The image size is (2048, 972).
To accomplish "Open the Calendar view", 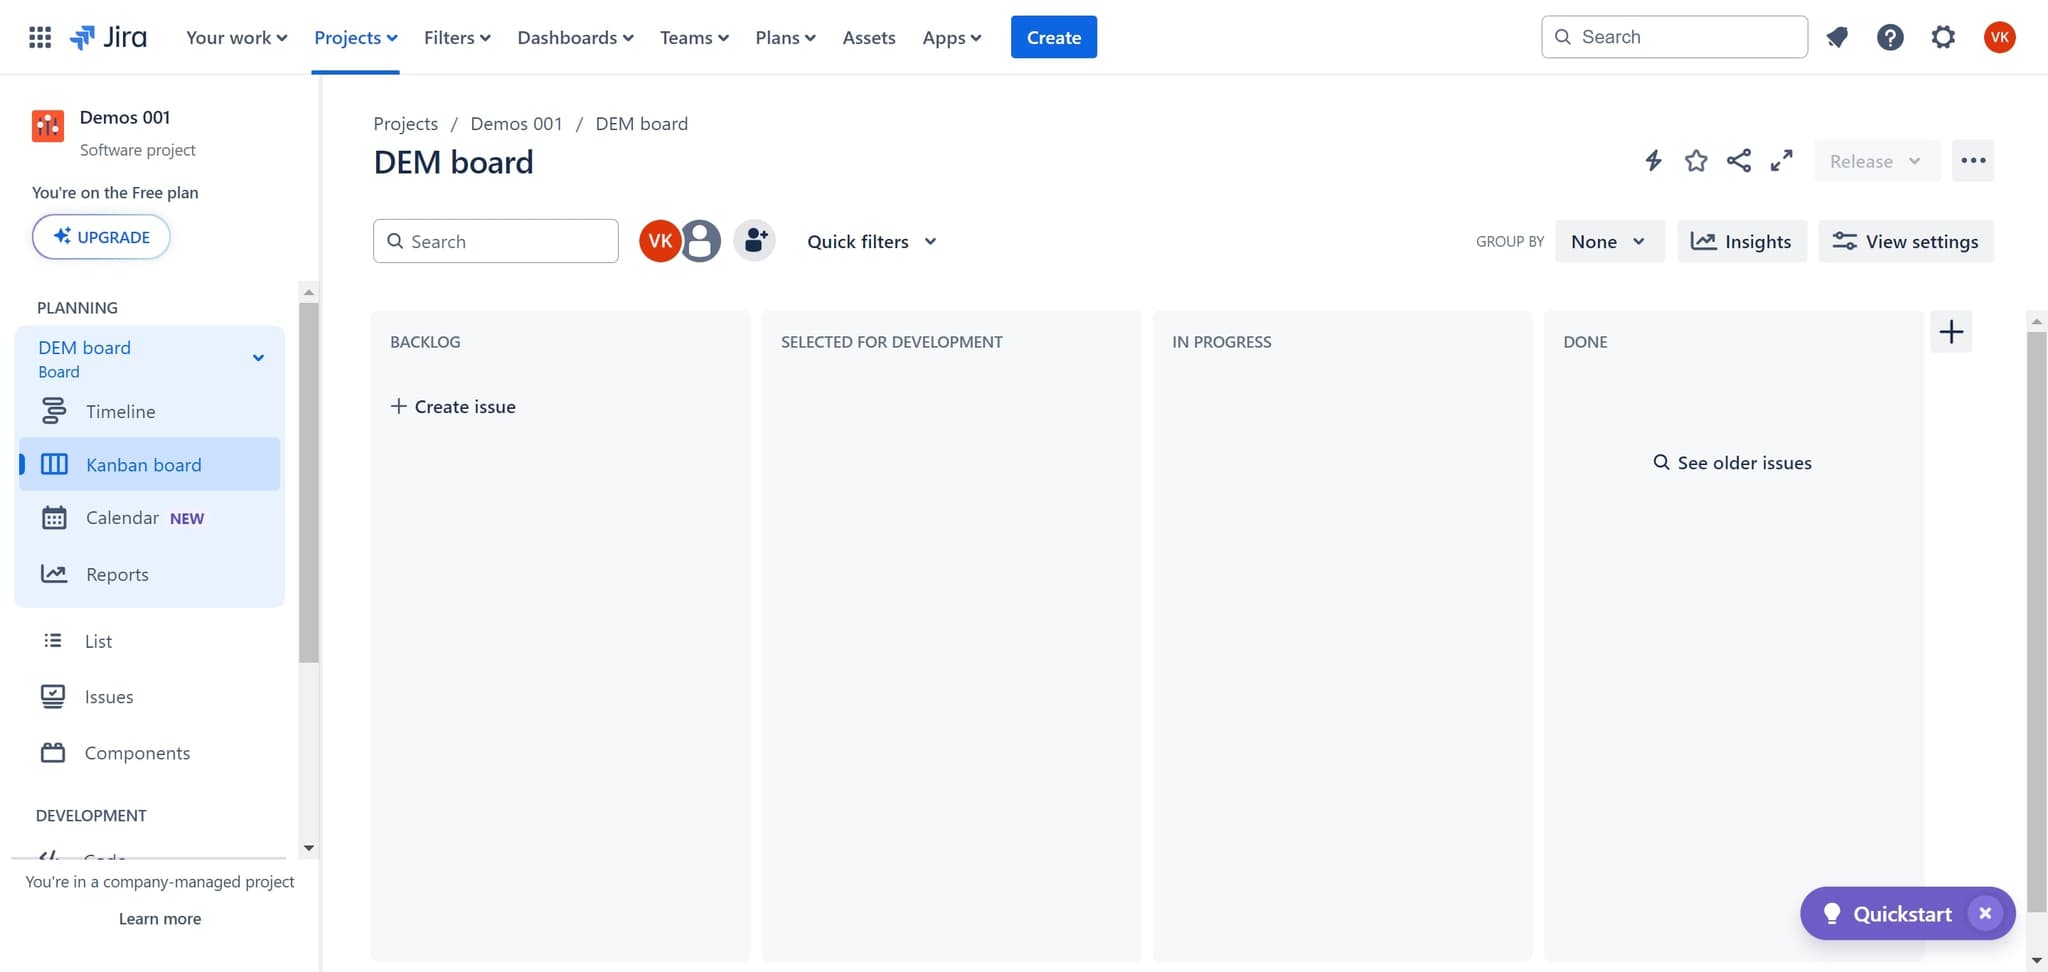I will click(x=122, y=517).
